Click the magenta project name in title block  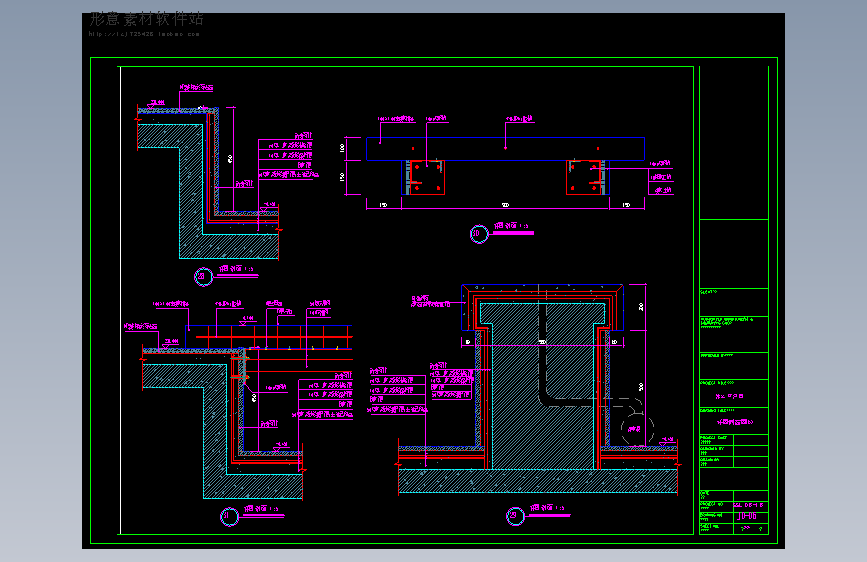tap(729, 396)
